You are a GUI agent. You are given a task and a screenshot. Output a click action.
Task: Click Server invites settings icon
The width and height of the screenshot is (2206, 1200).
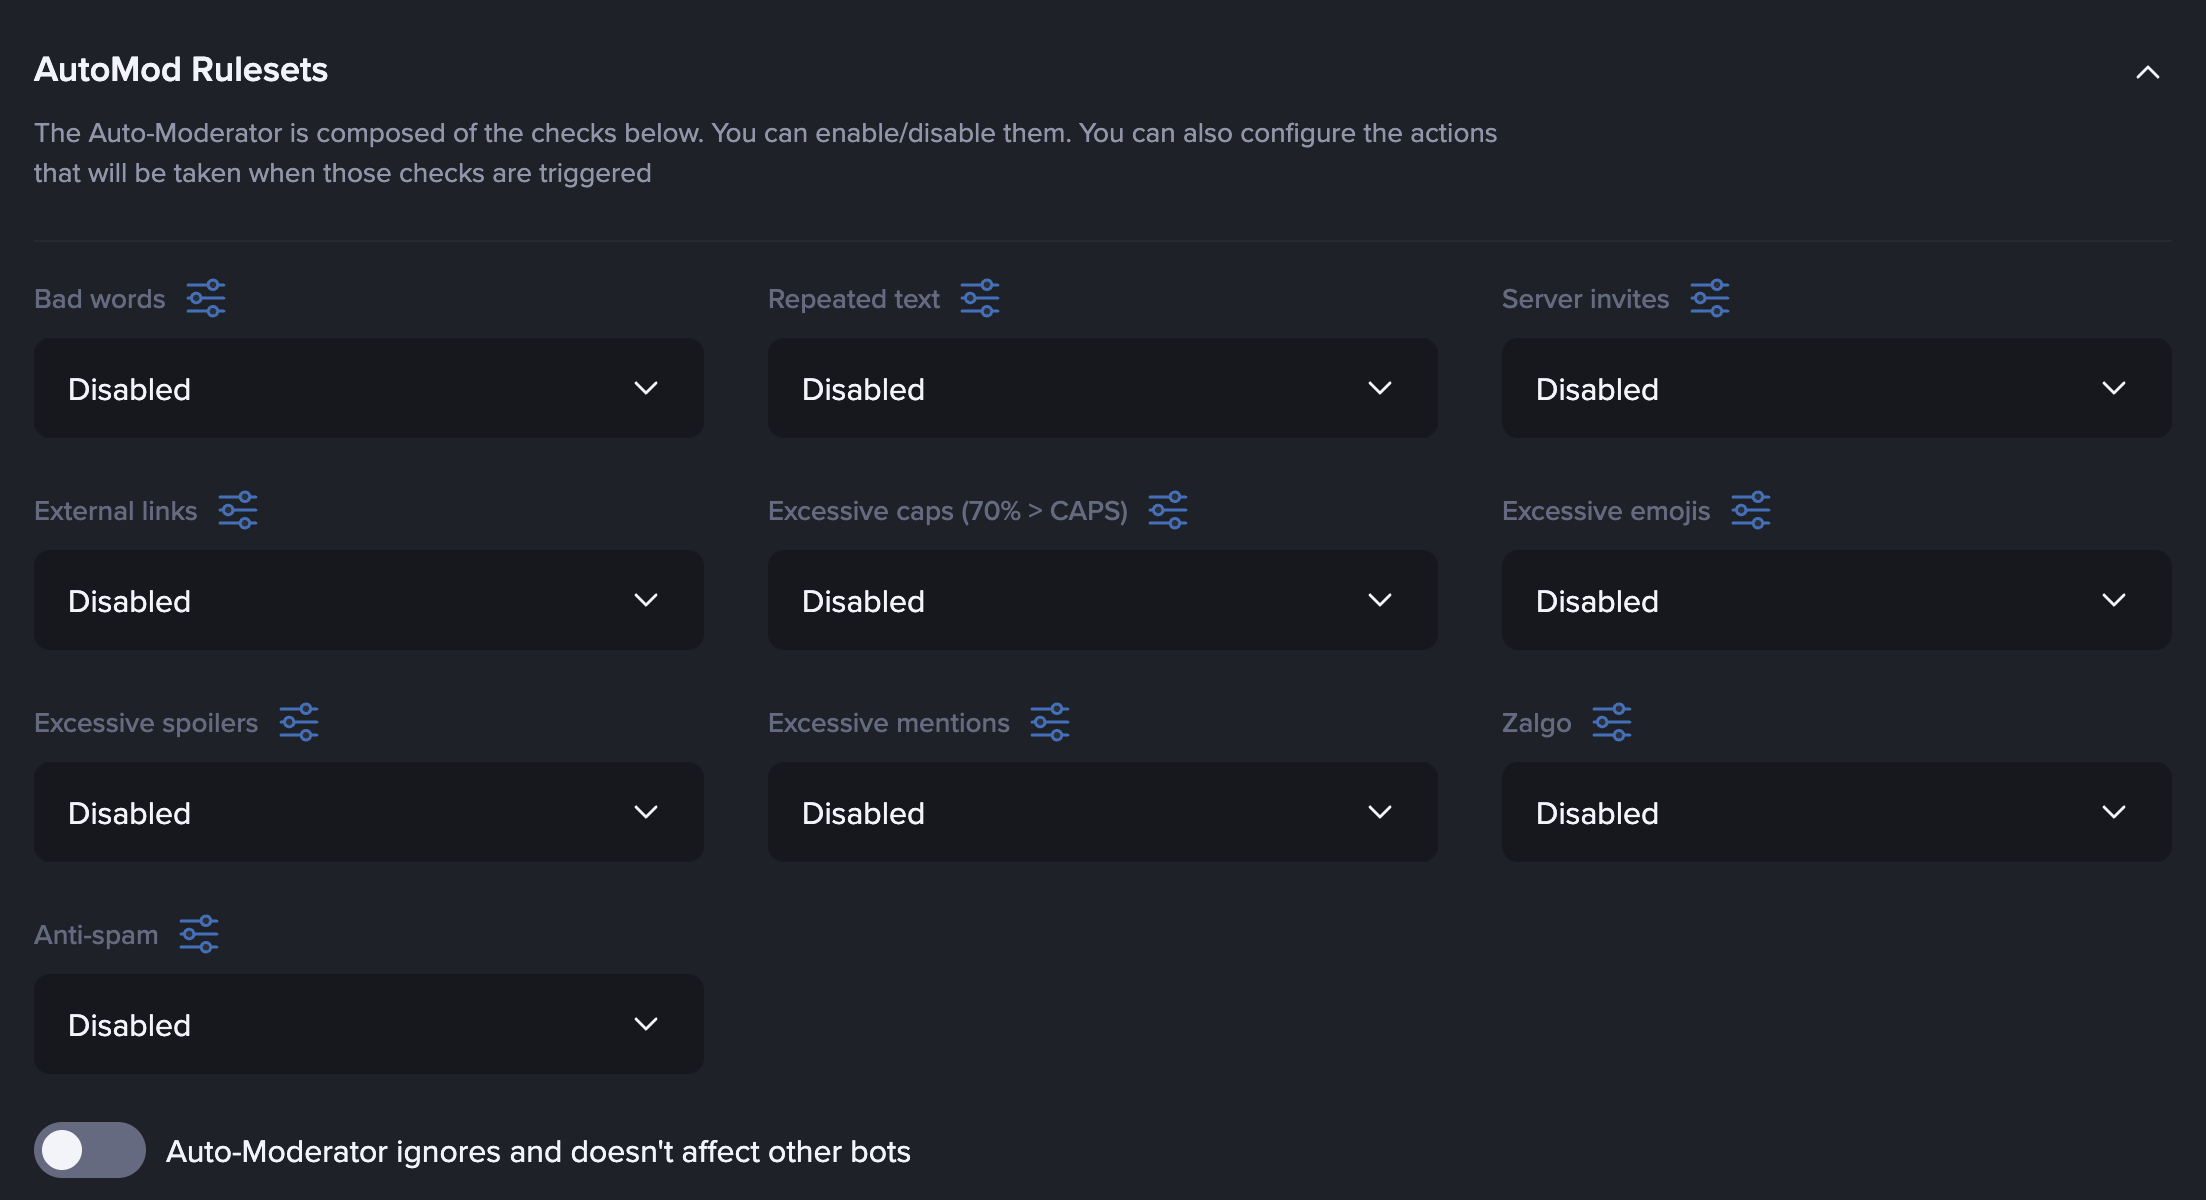coord(1710,298)
